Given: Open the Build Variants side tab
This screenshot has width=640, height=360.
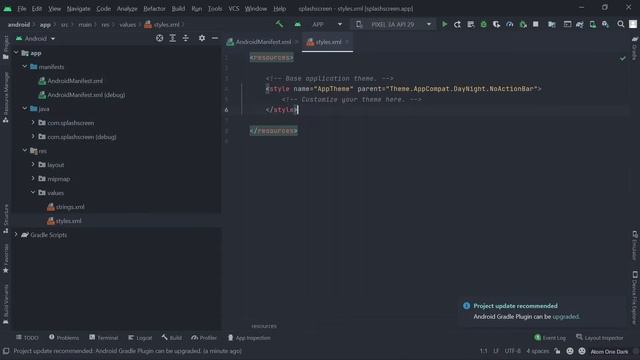Looking at the screenshot, I should [6, 304].
